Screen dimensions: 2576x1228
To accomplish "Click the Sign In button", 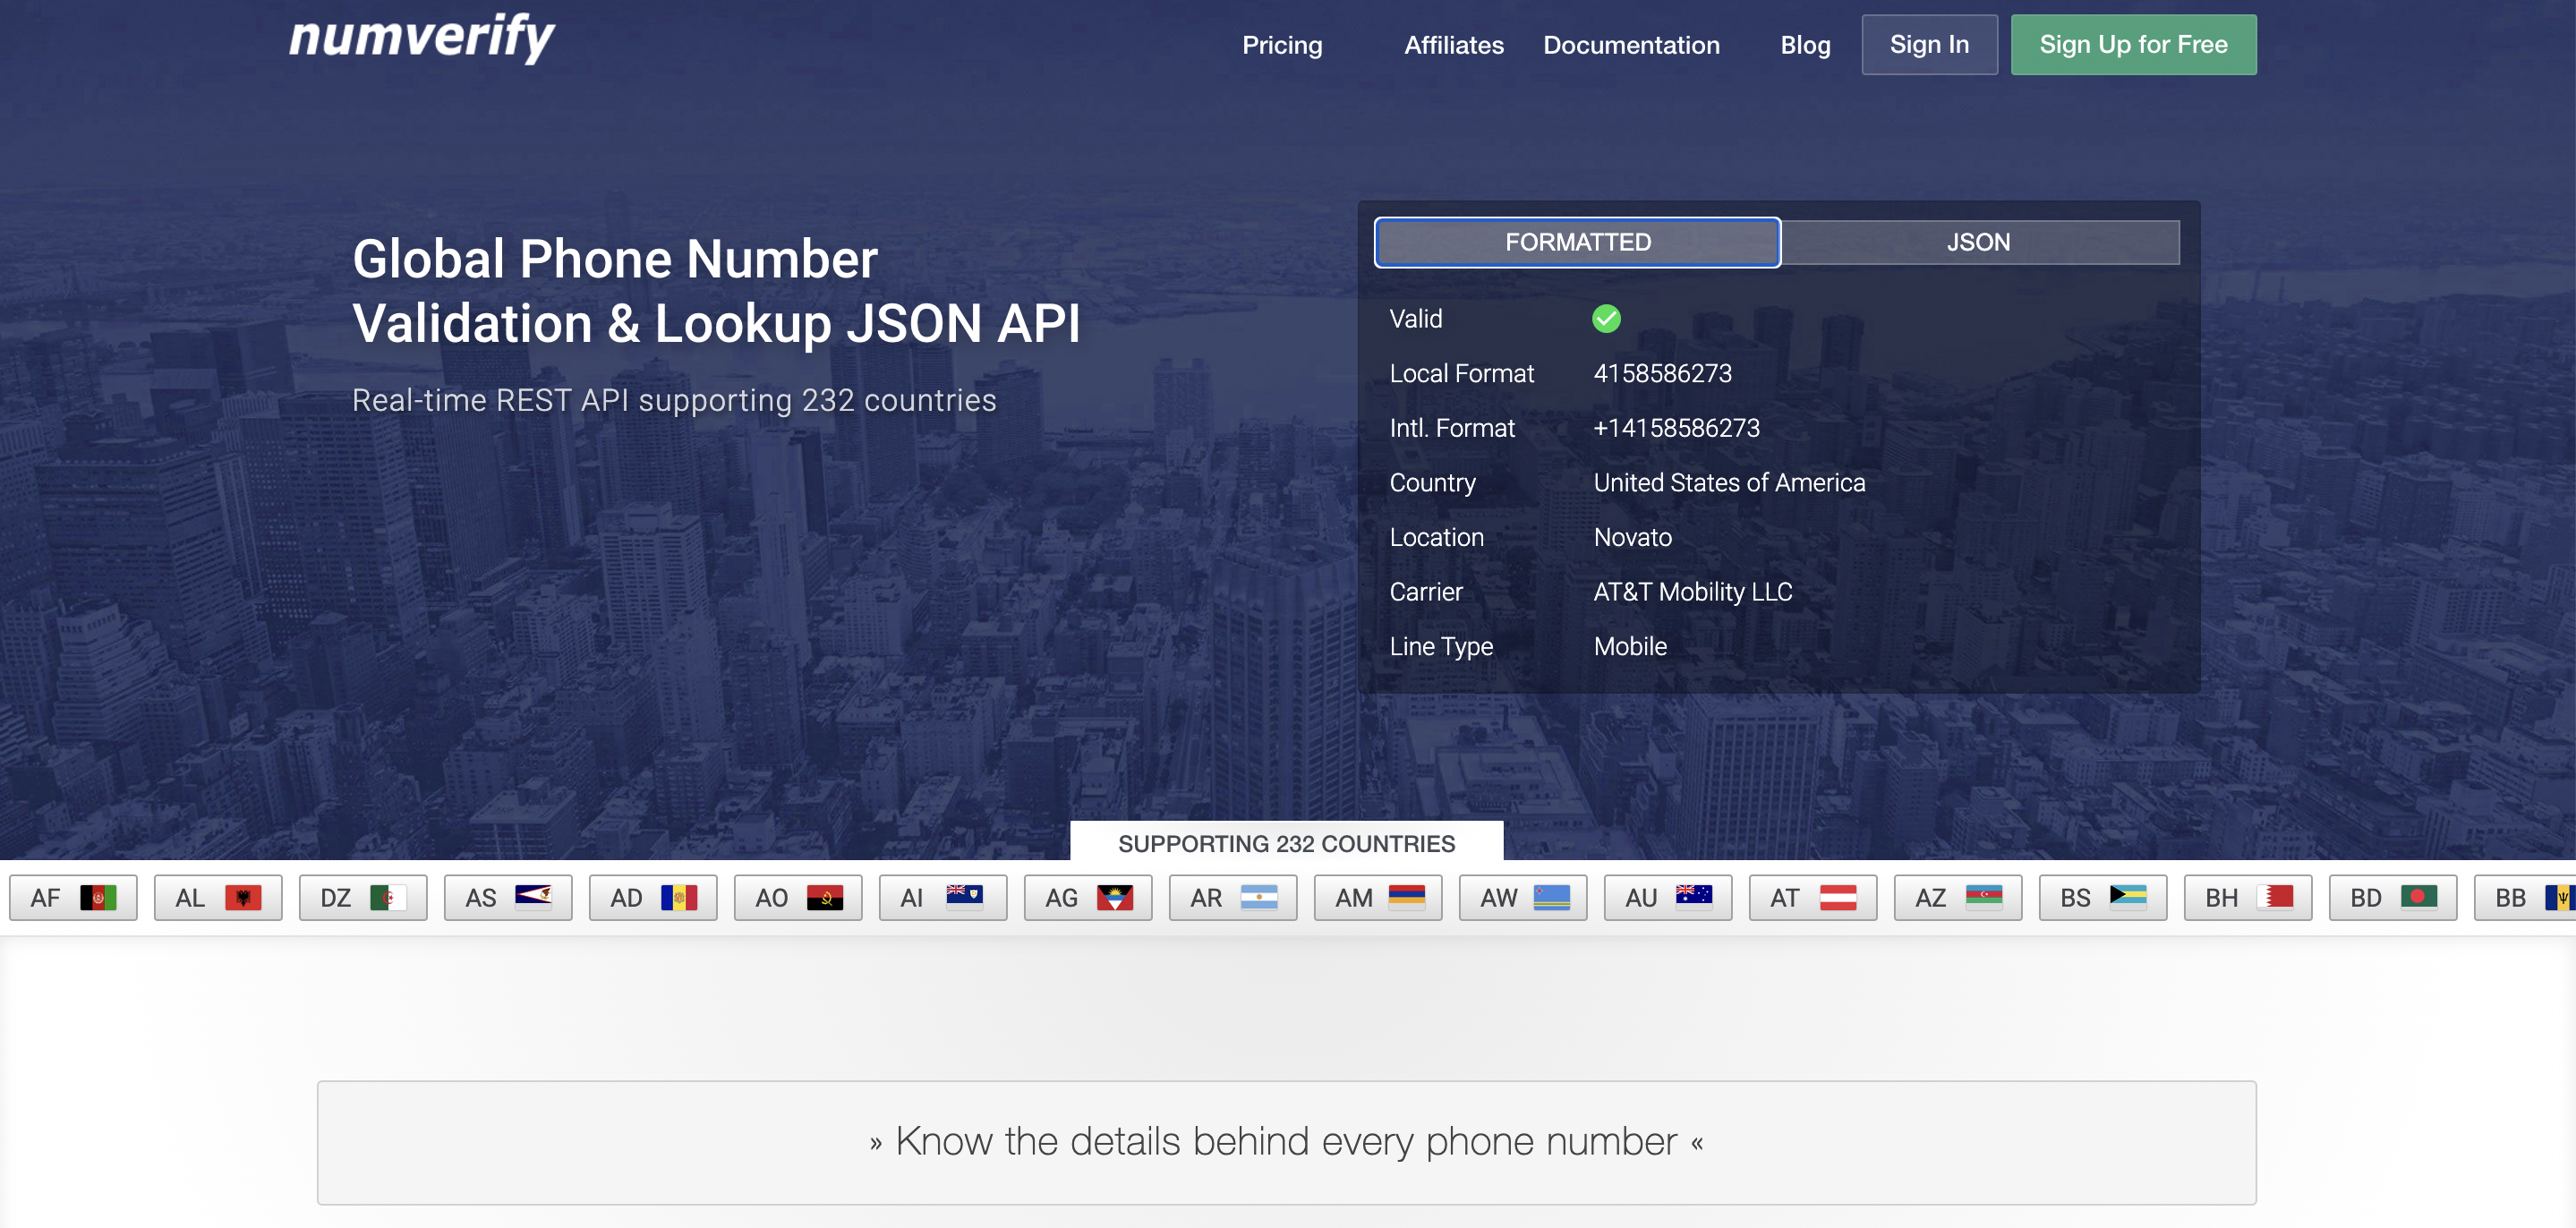I will [x=1928, y=45].
